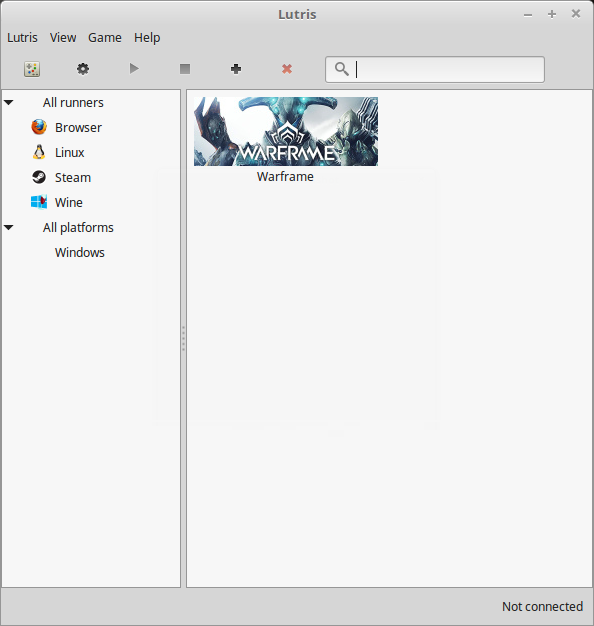
Task: Click the manage runners toolbar icon
Action: tap(32, 69)
